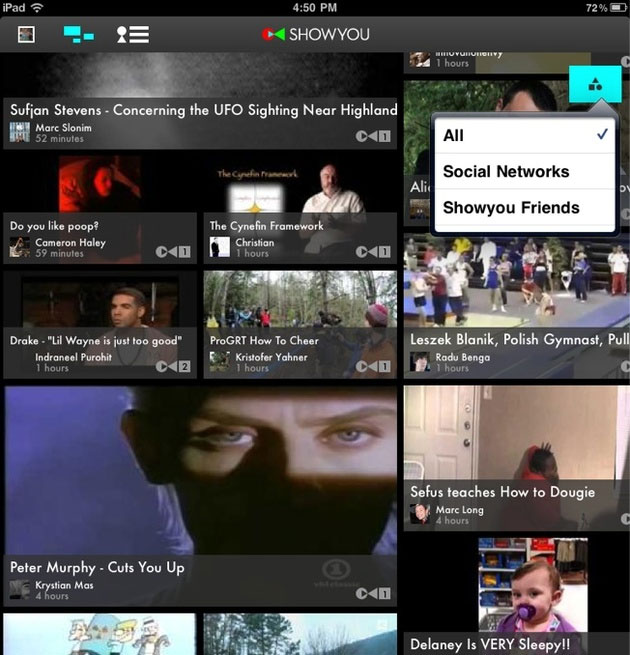Tap share count icon on Drake video
Screen dimensions: 630x655
173,366
